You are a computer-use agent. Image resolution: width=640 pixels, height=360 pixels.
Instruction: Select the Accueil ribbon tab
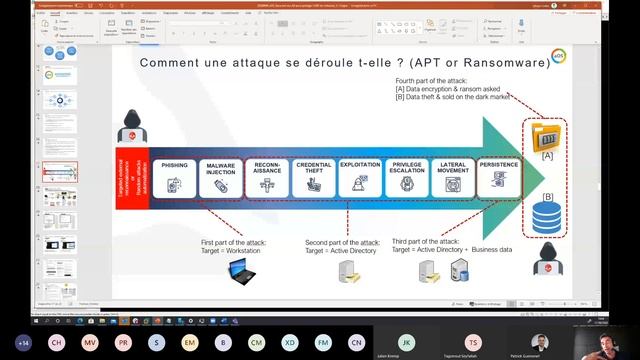coord(55,13)
